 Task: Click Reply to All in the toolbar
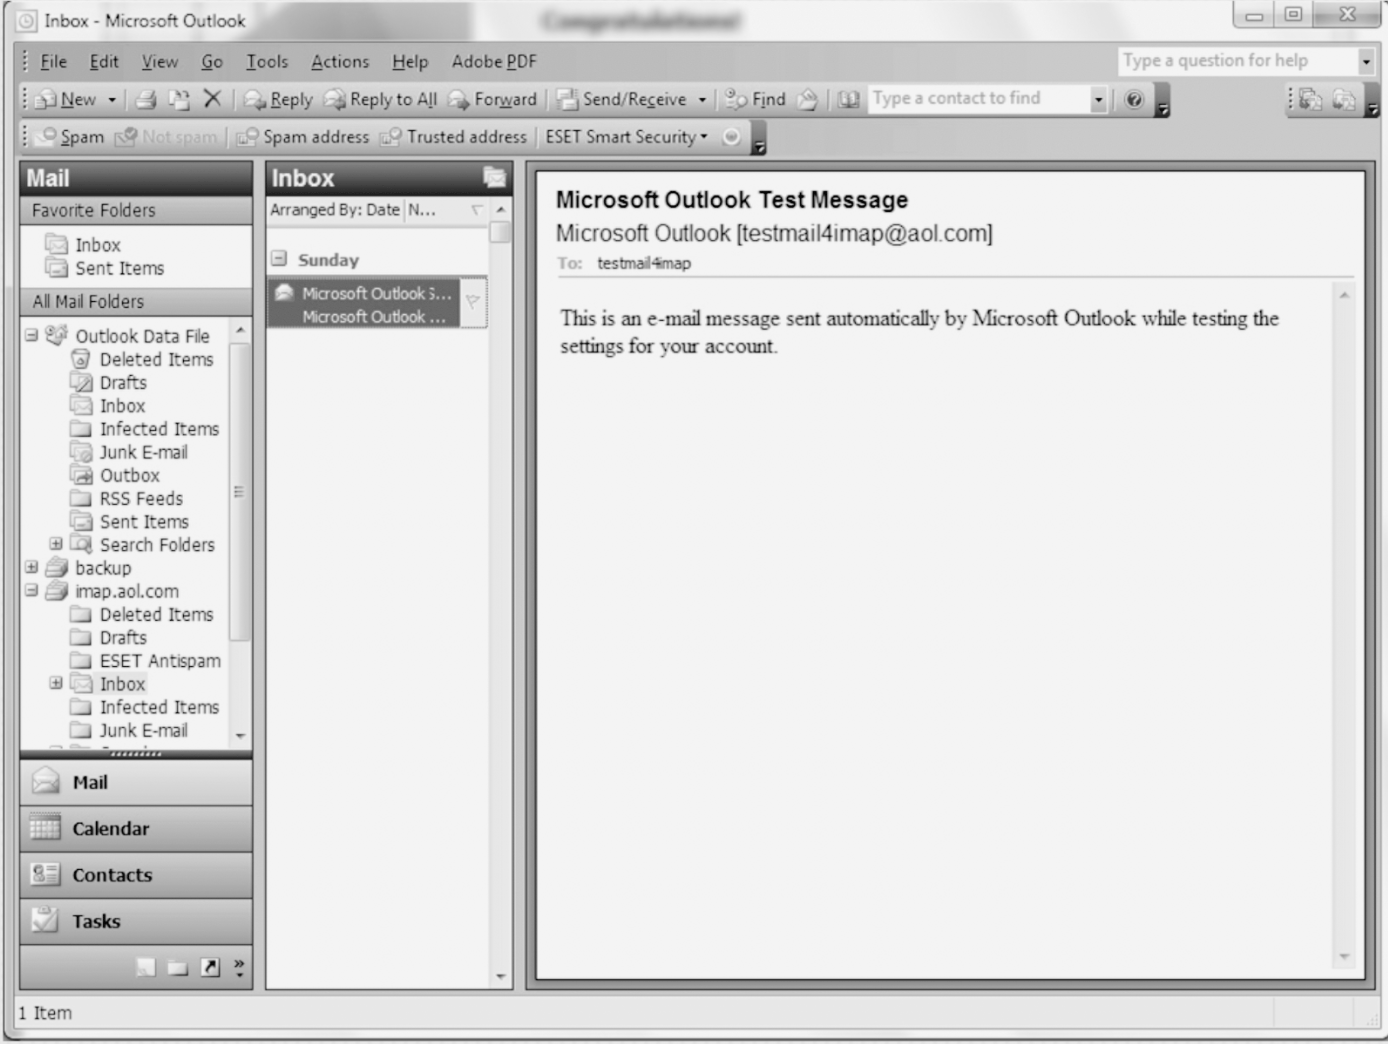(380, 99)
